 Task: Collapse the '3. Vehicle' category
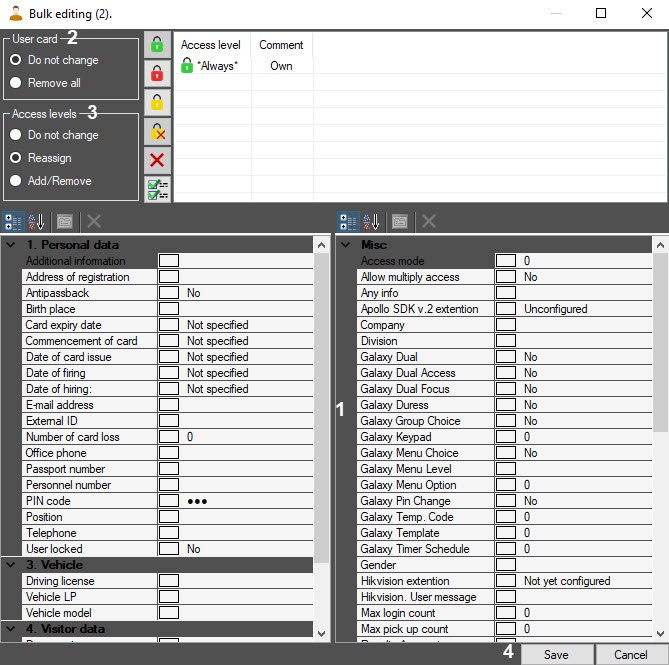pos(11,565)
